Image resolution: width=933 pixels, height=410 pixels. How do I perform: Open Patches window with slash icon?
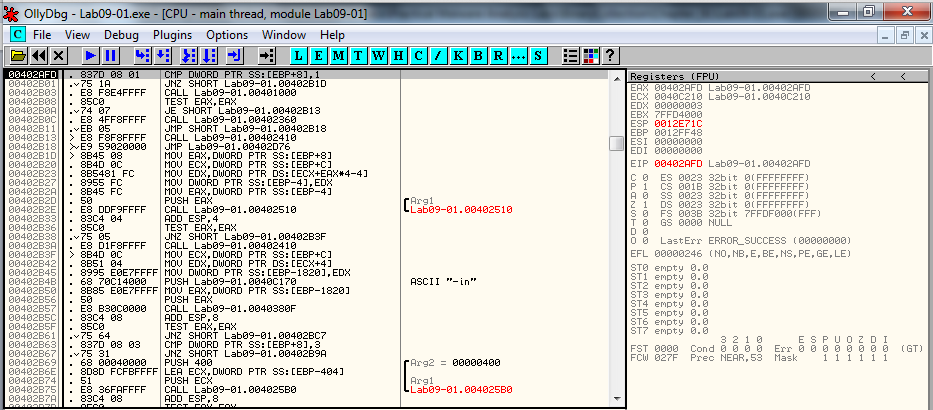(x=439, y=56)
